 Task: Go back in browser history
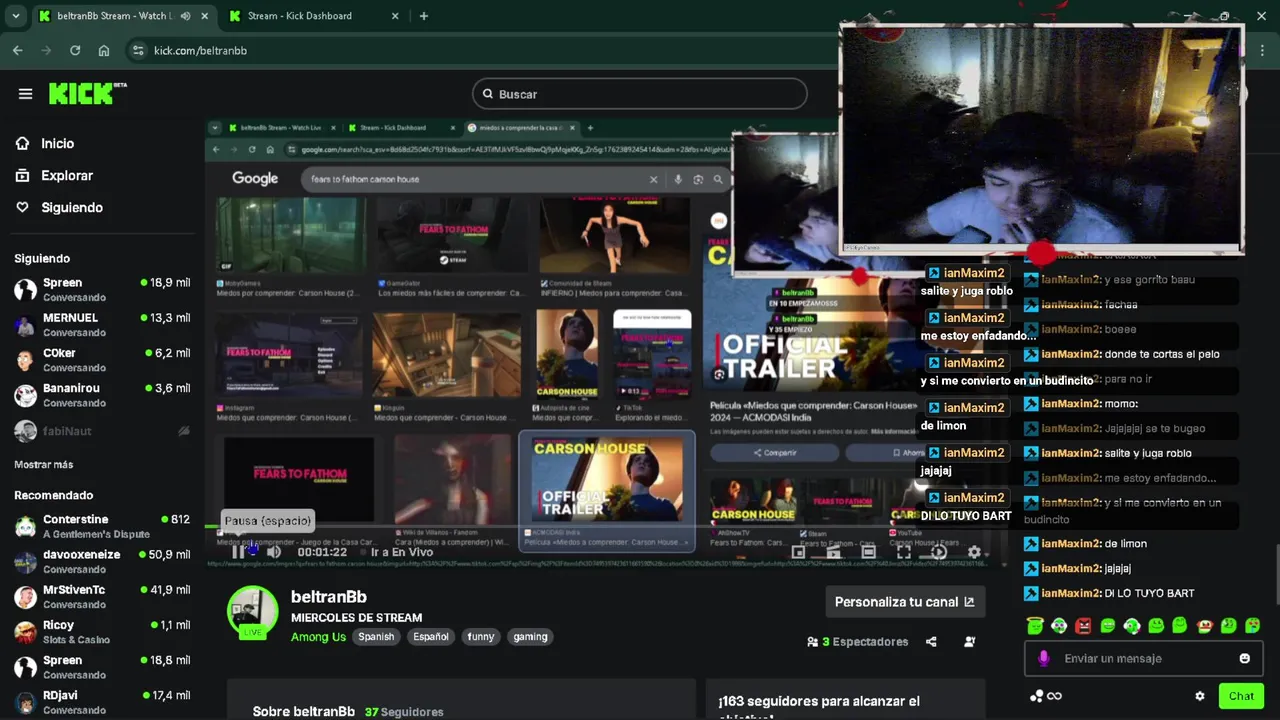[x=18, y=50]
